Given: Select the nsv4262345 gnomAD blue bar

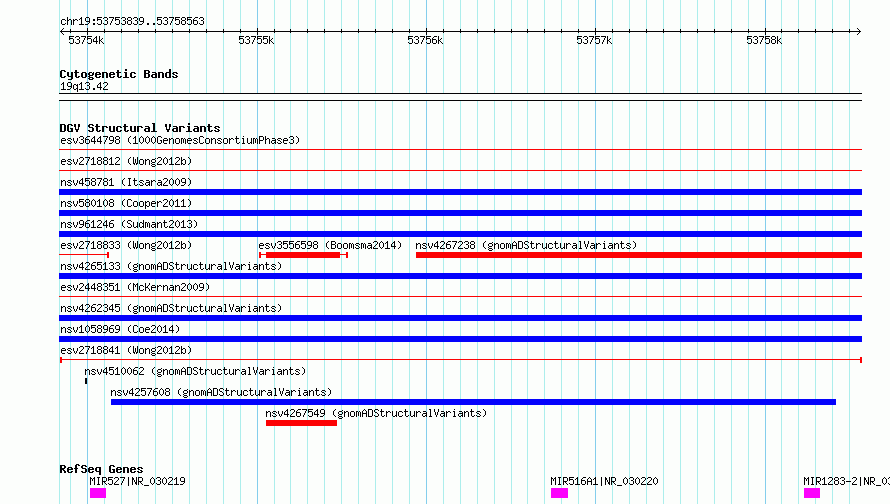Looking at the screenshot, I should click(x=460, y=318).
